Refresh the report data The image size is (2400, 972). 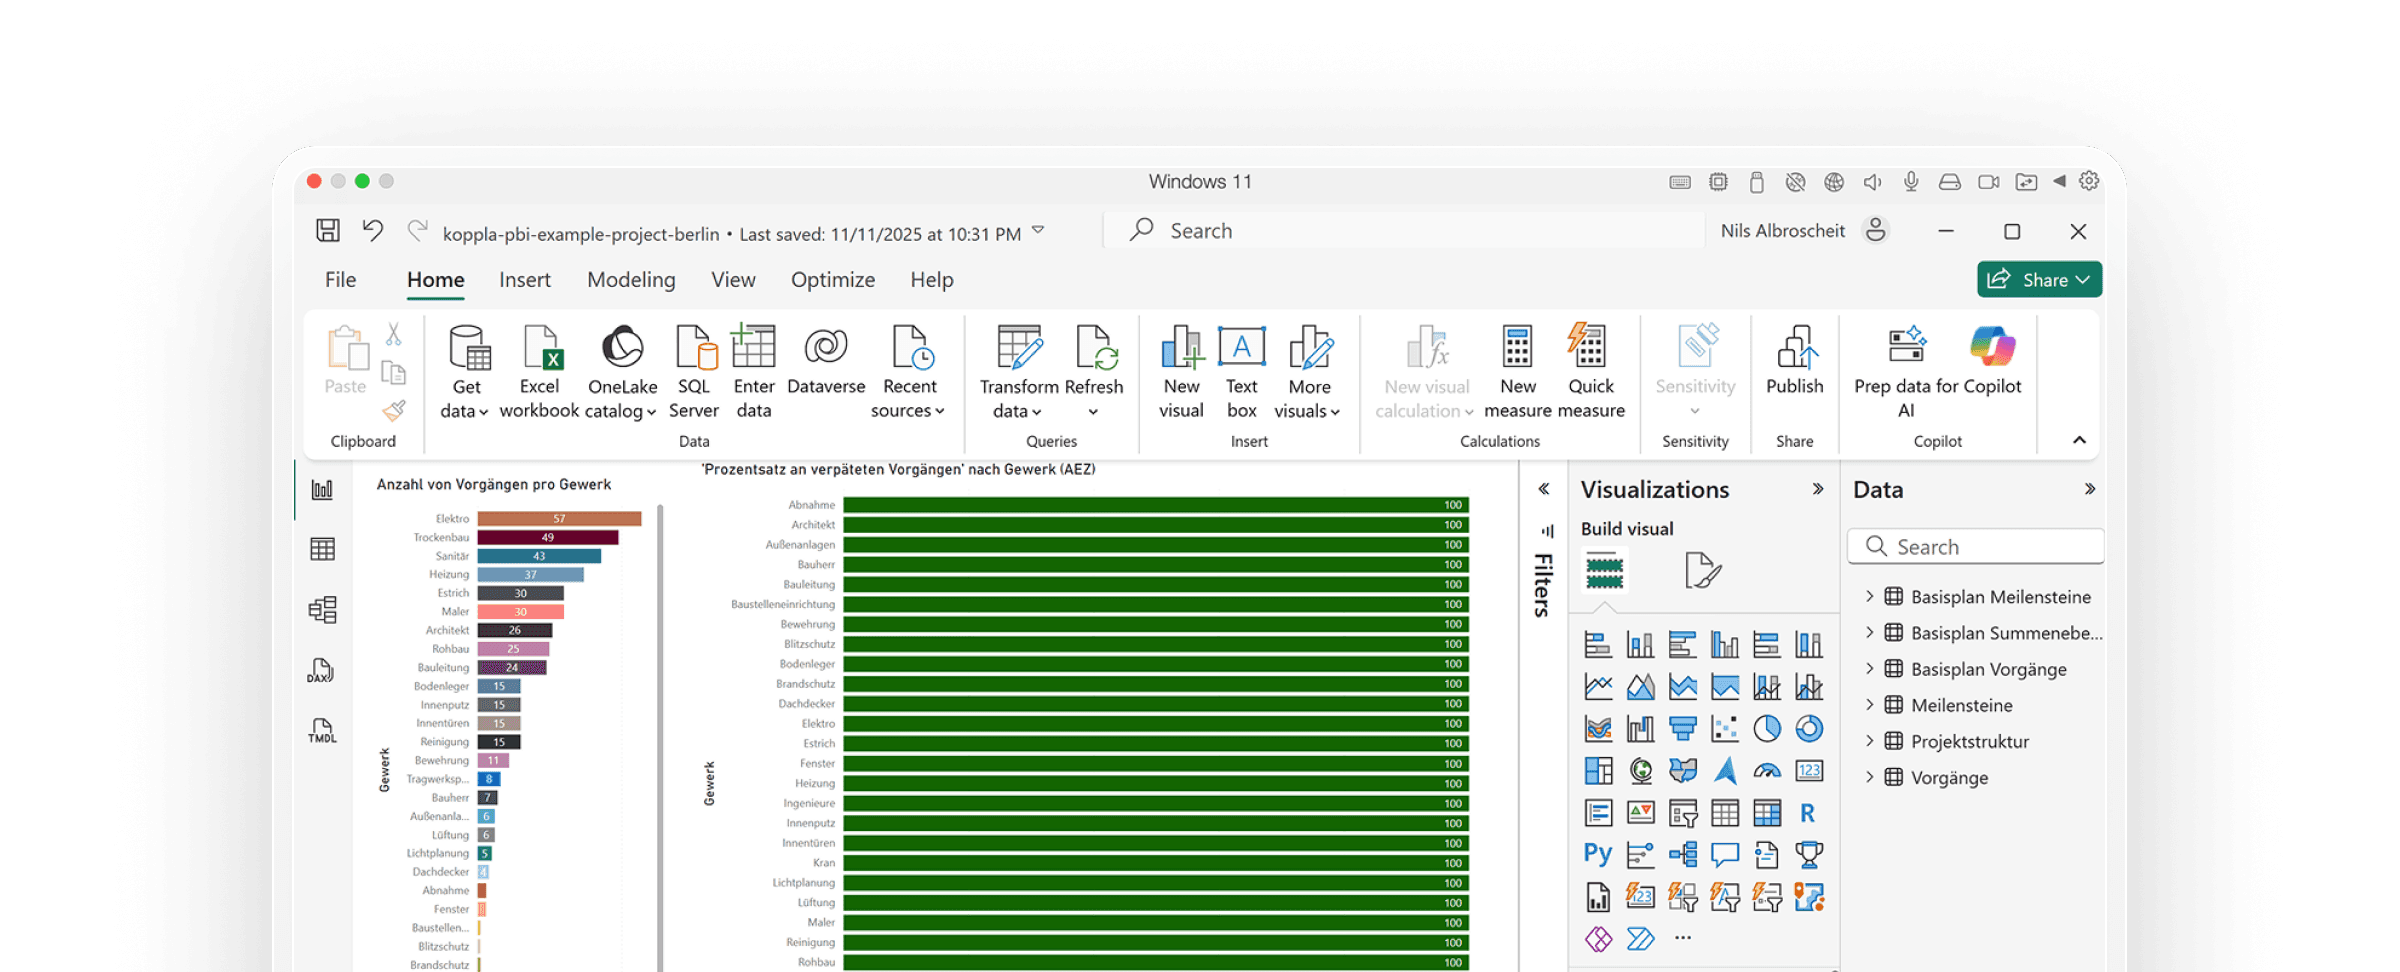1094,371
